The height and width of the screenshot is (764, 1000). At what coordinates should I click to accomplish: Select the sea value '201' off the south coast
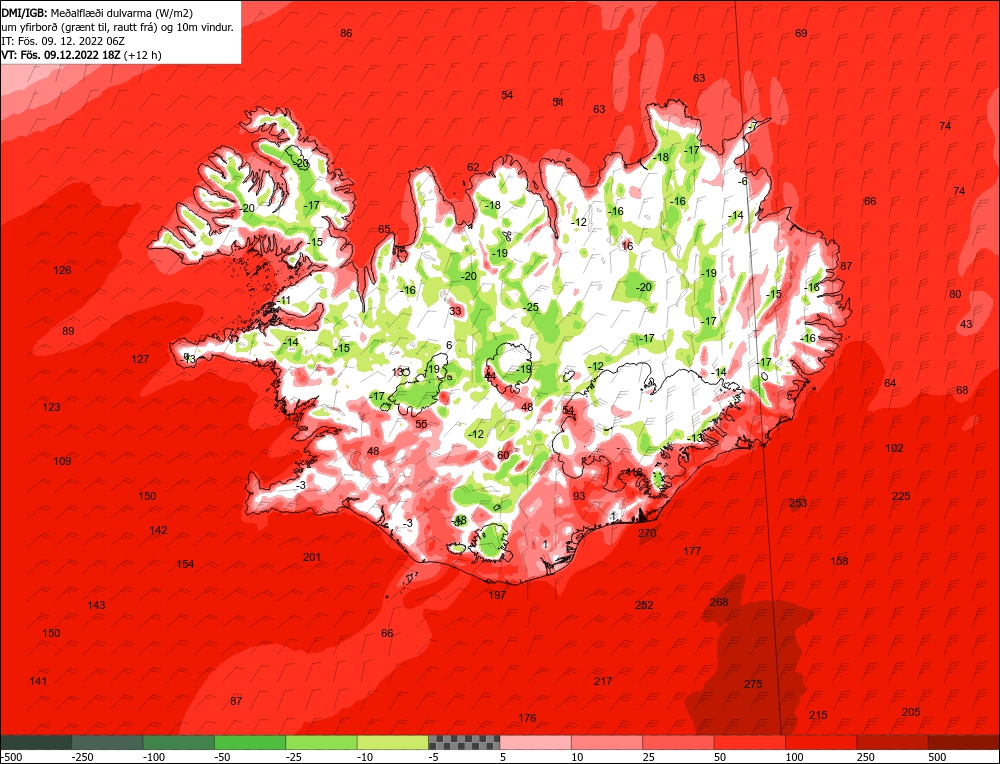(x=312, y=557)
